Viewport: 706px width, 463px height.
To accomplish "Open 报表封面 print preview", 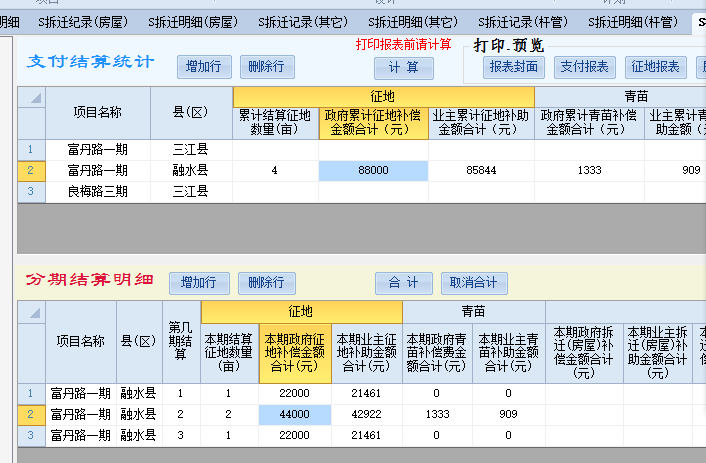I will (x=513, y=67).
